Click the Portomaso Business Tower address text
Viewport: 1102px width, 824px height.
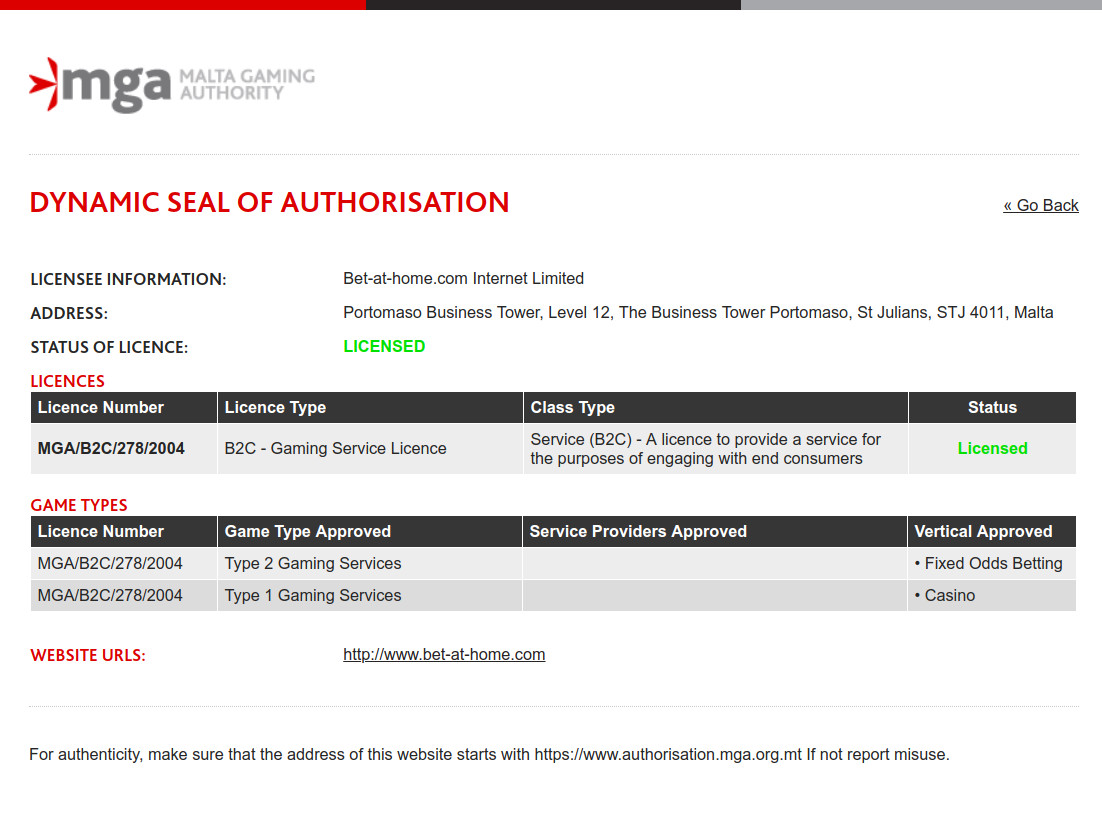coord(698,313)
